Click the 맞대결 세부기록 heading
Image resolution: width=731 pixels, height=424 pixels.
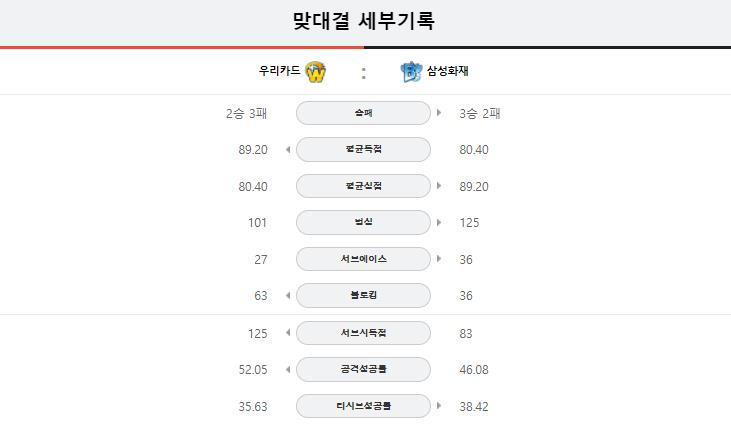[364, 21]
